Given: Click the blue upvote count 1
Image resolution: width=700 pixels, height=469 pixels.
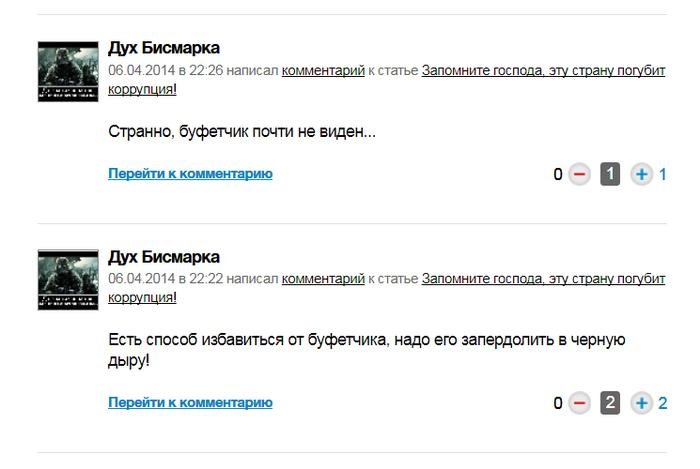Looking at the screenshot, I should [x=662, y=175].
